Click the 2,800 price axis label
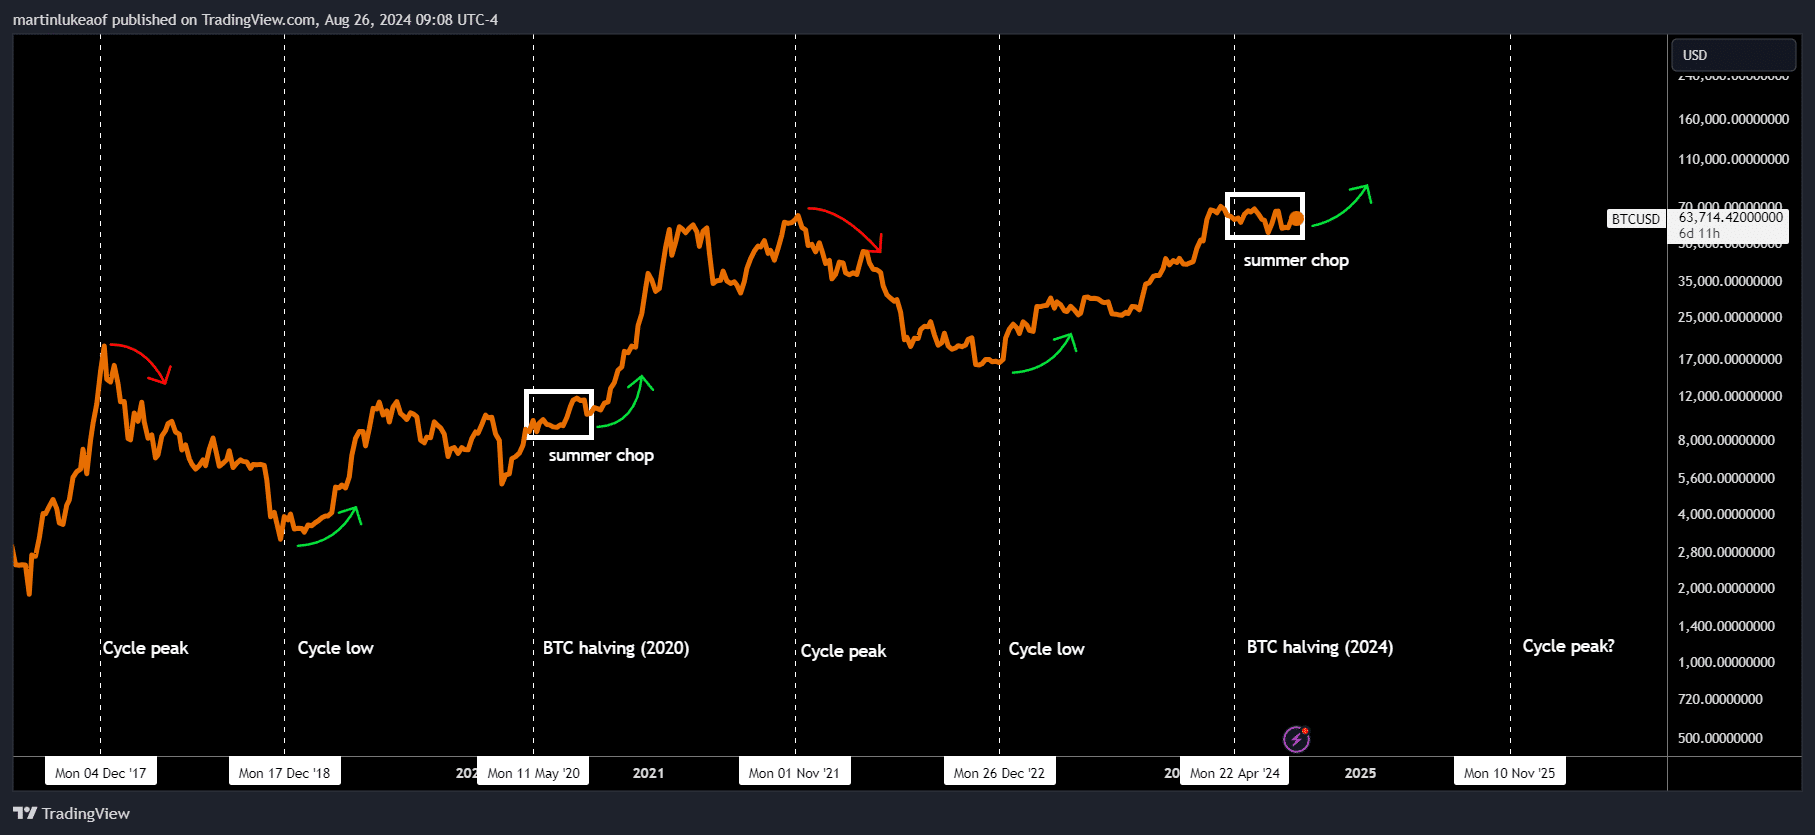The height and width of the screenshot is (835, 1815). point(1726,552)
